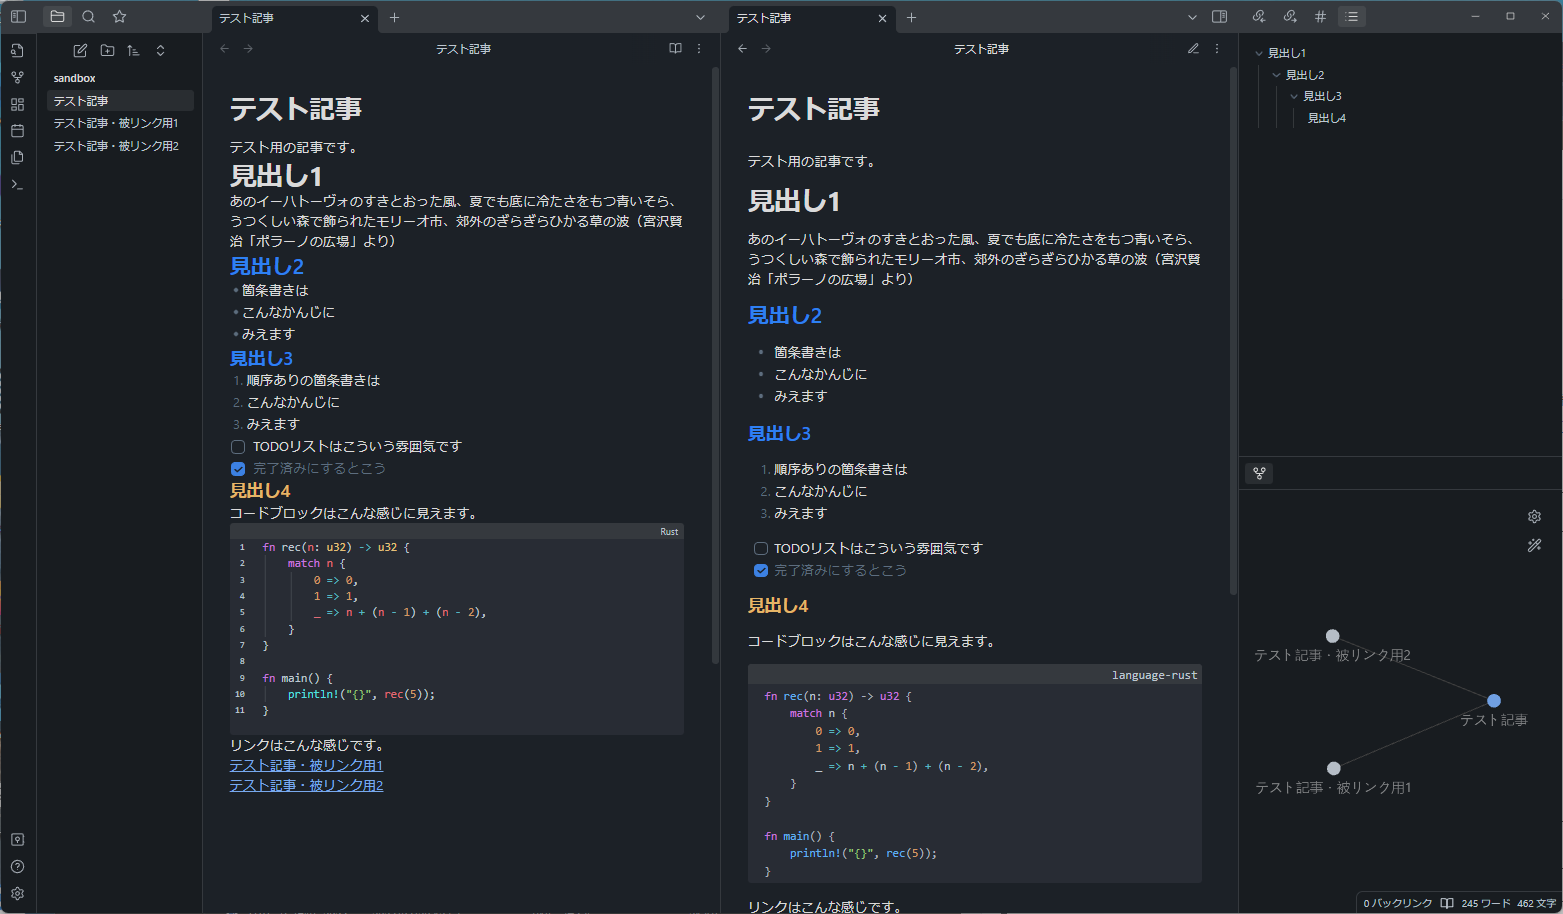1563x914 pixels.
Task: Show the tags panel in right sidebar
Action: pos(1321,17)
